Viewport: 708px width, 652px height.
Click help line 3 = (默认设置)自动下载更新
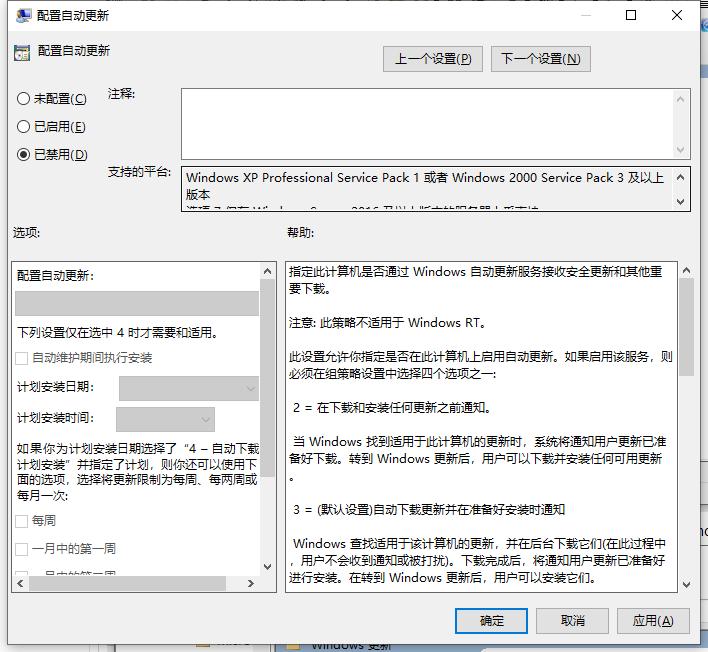pyautogui.click(x=429, y=510)
